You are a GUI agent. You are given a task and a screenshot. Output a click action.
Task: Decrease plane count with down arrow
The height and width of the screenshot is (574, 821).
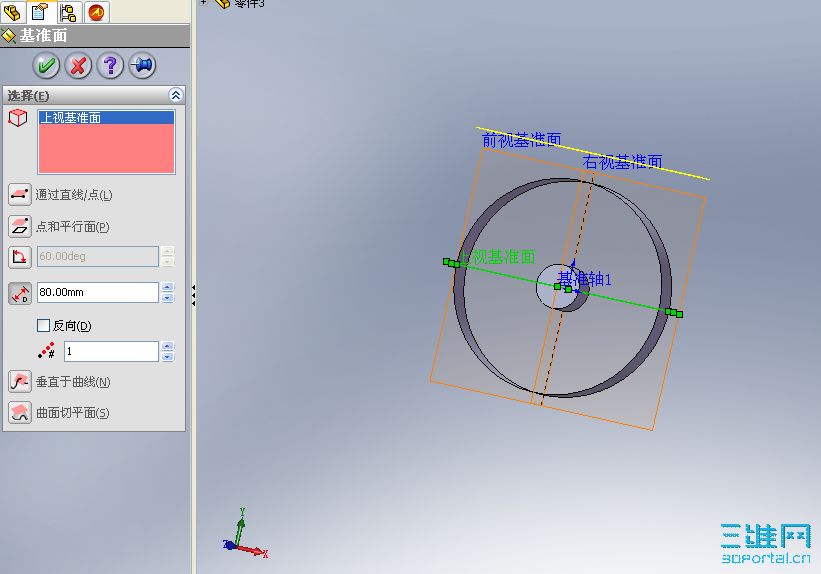(168, 357)
